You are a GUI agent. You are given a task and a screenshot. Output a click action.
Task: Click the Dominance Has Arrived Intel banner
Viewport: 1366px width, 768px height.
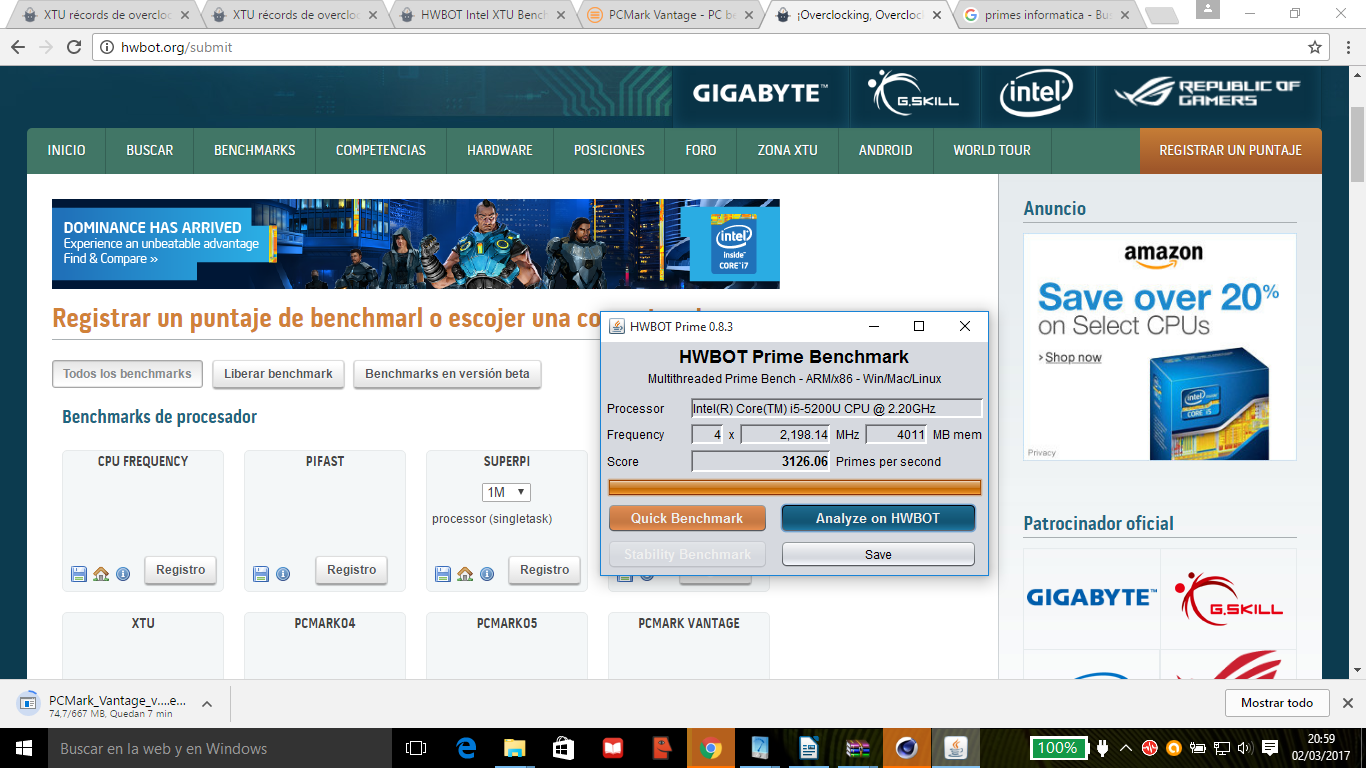coord(416,244)
